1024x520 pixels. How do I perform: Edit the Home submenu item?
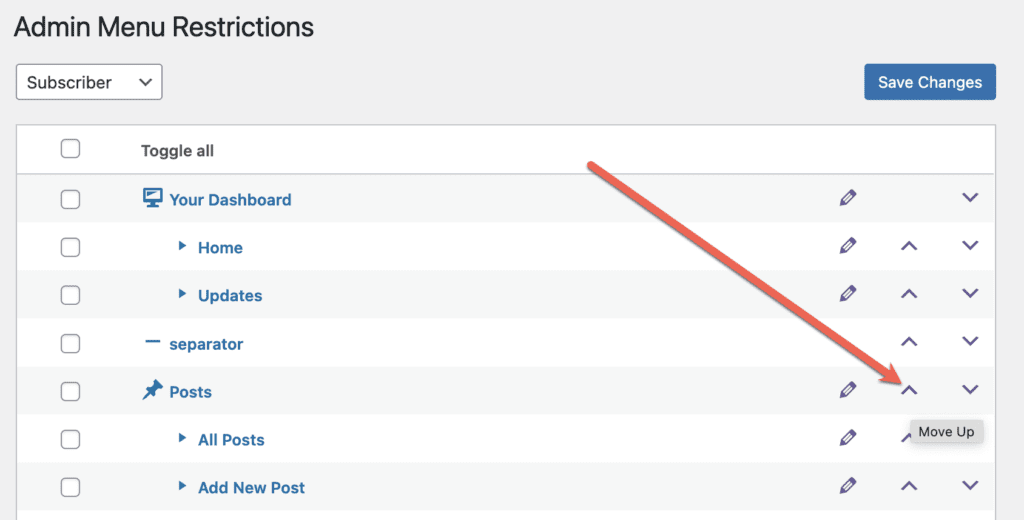[x=848, y=246]
